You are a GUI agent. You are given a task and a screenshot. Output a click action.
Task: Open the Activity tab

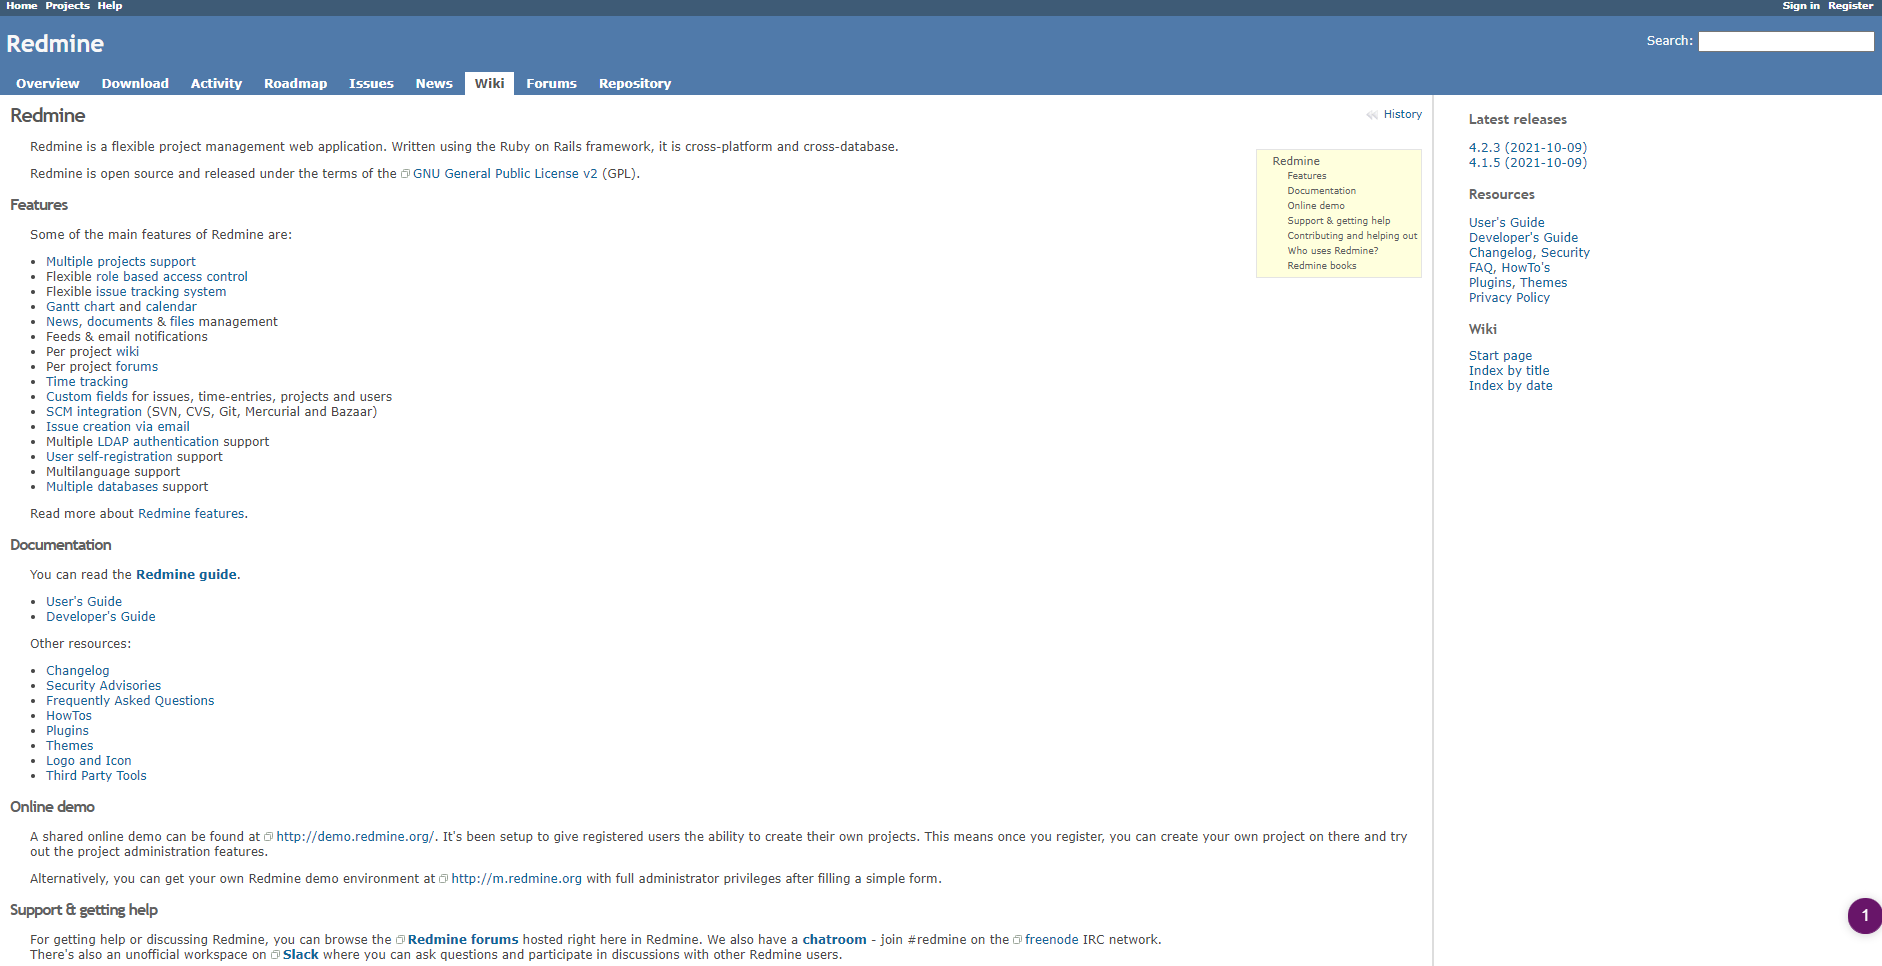click(216, 83)
